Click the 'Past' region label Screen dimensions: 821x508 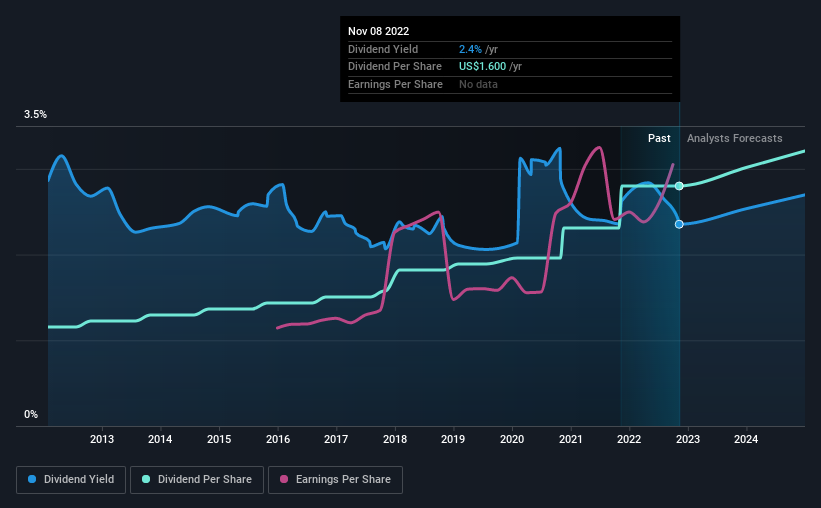click(659, 138)
